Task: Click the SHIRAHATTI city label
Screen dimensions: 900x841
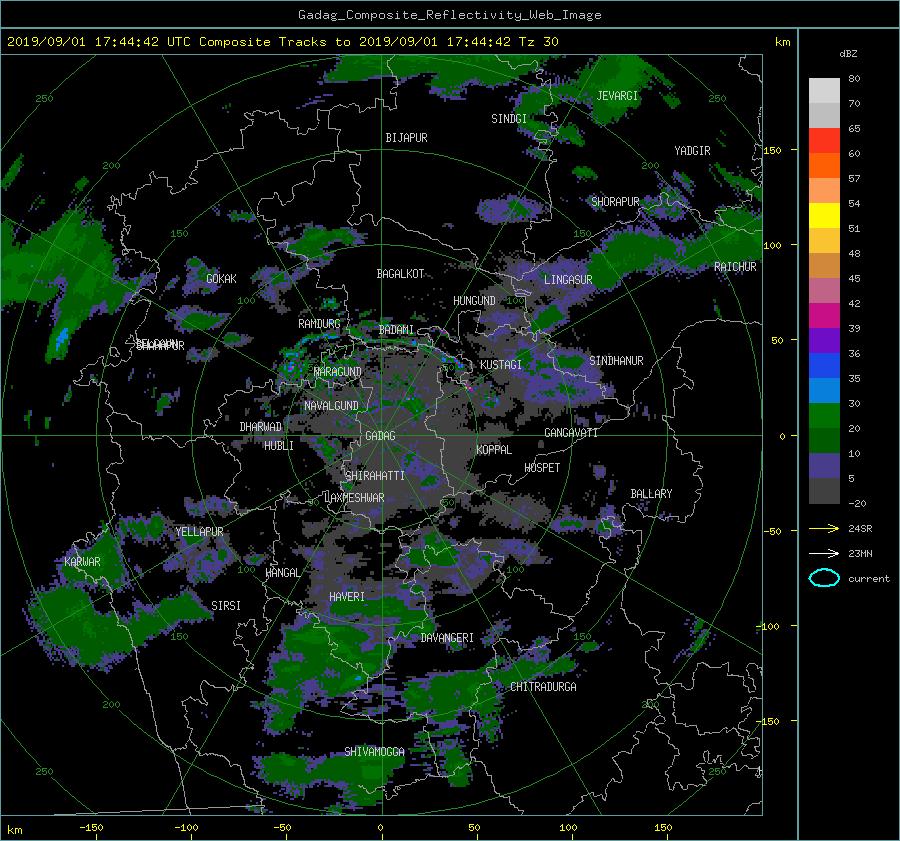Action: (375, 476)
